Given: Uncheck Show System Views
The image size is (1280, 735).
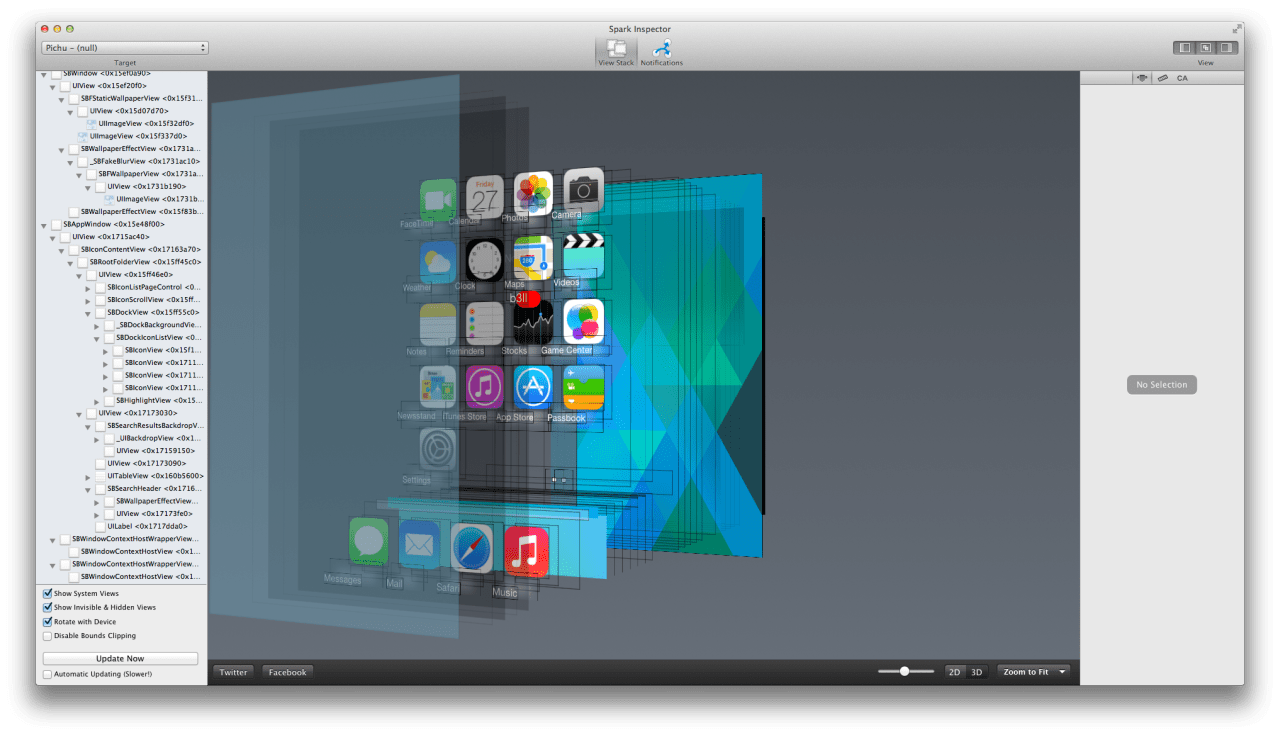Looking at the screenshot, I should tap(48, 593).
